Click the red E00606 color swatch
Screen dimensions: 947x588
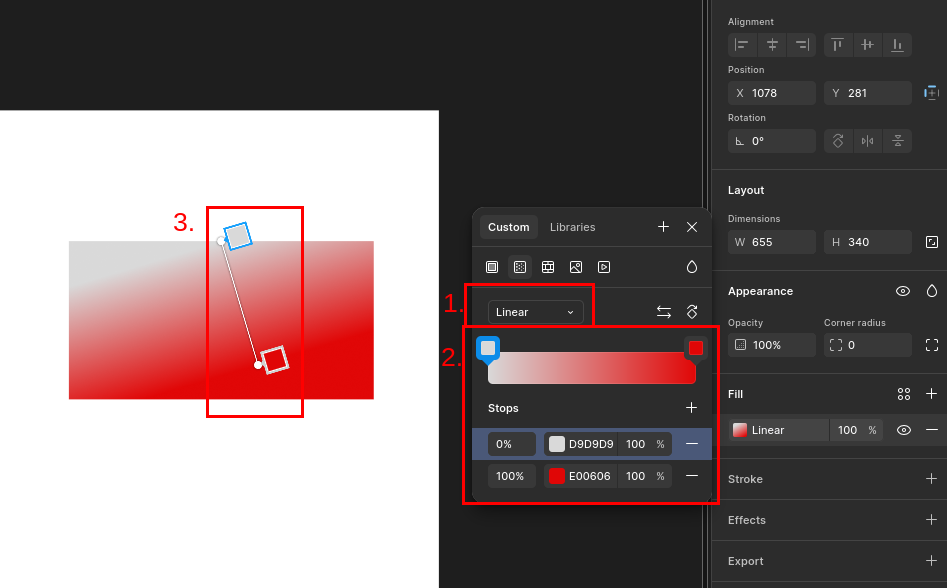tap(557, 476)
